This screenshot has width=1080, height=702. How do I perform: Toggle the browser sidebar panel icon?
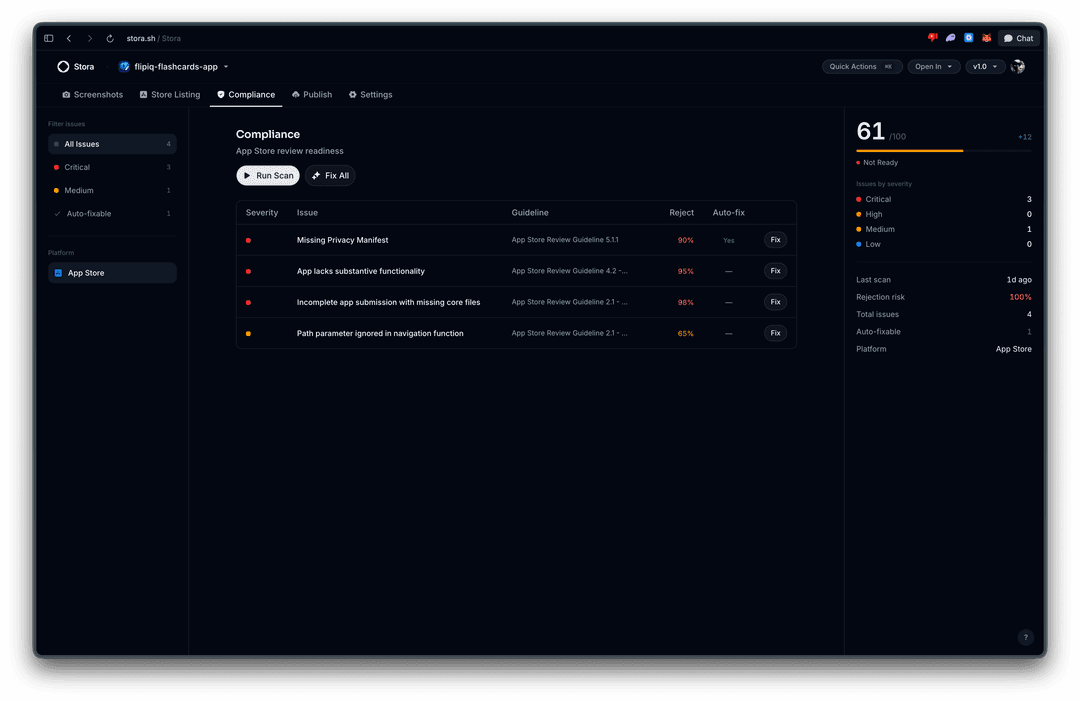[48, 38]
